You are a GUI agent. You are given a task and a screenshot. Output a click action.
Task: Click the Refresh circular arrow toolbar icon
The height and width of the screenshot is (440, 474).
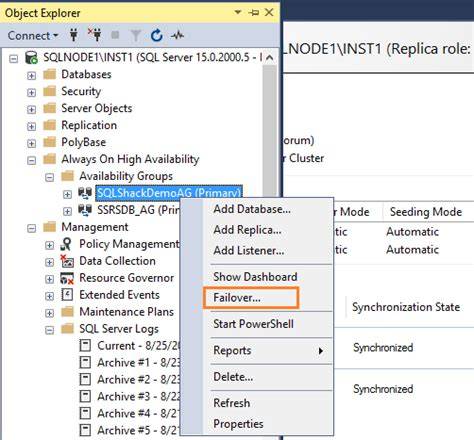click(156, 35)
